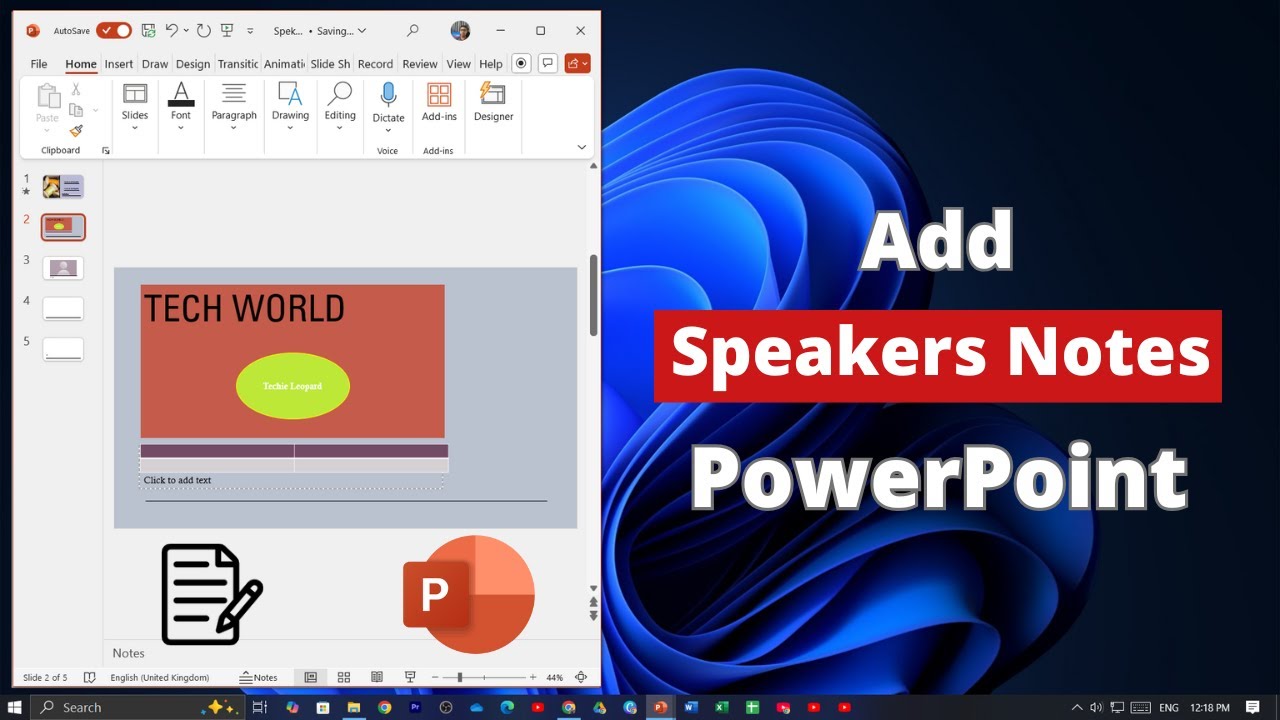The image size is (1280, 720).
Task: Click the Copy icon in Clipboard group
Action: coord(76,110)
